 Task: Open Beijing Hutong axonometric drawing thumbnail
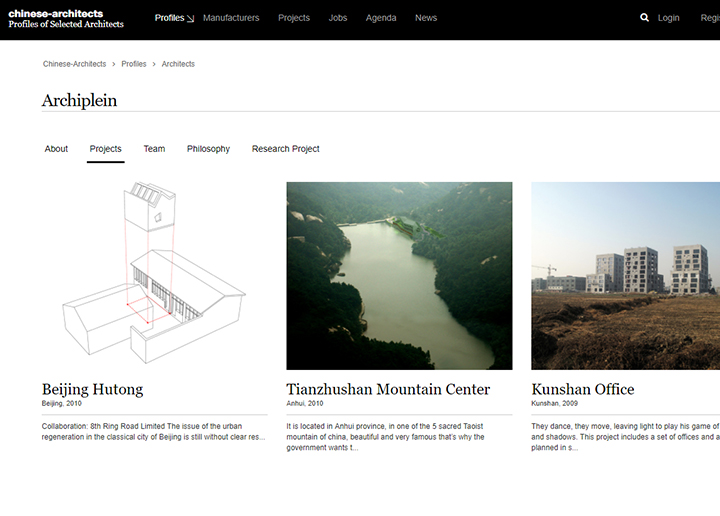pos(154,275)
